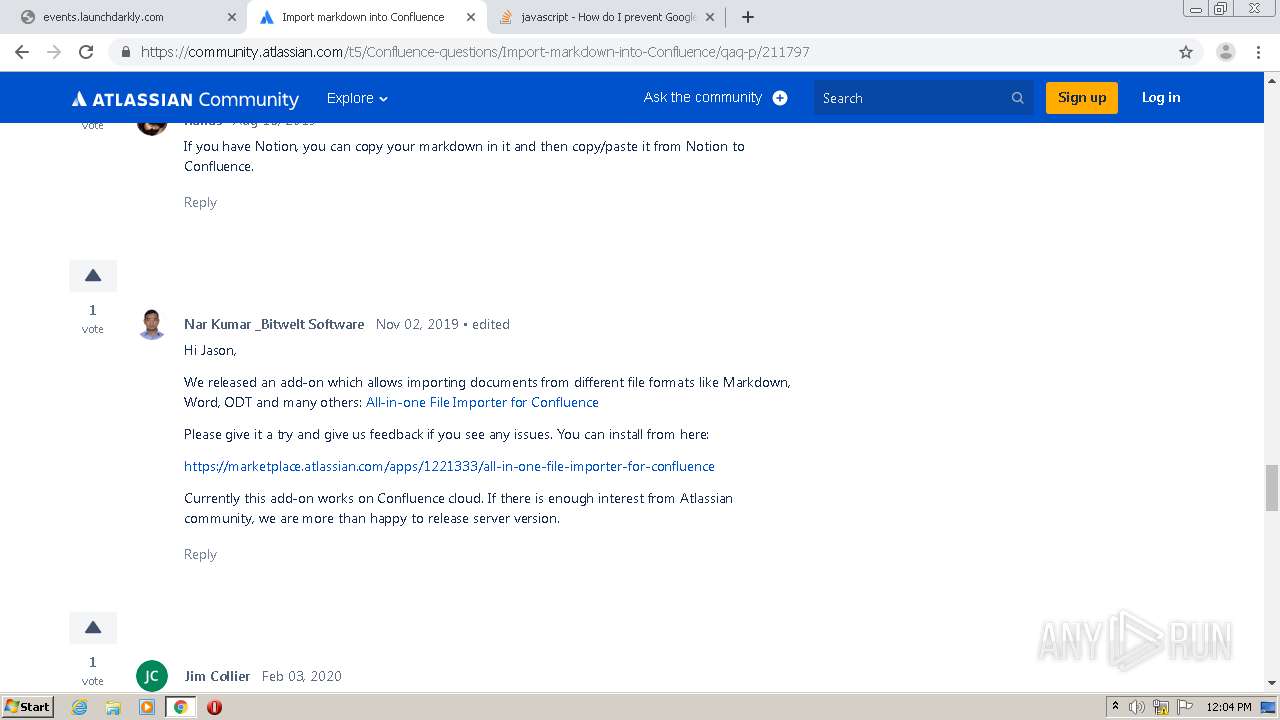Open Atlassian Community home logo

pos(185,99)
